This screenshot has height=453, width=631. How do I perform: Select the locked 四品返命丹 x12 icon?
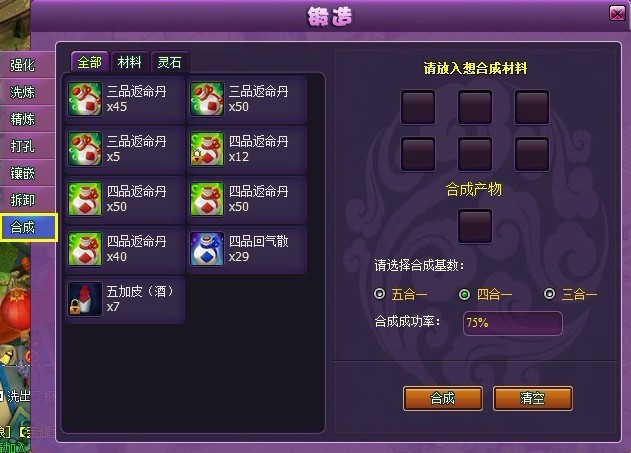click(207, 149)
